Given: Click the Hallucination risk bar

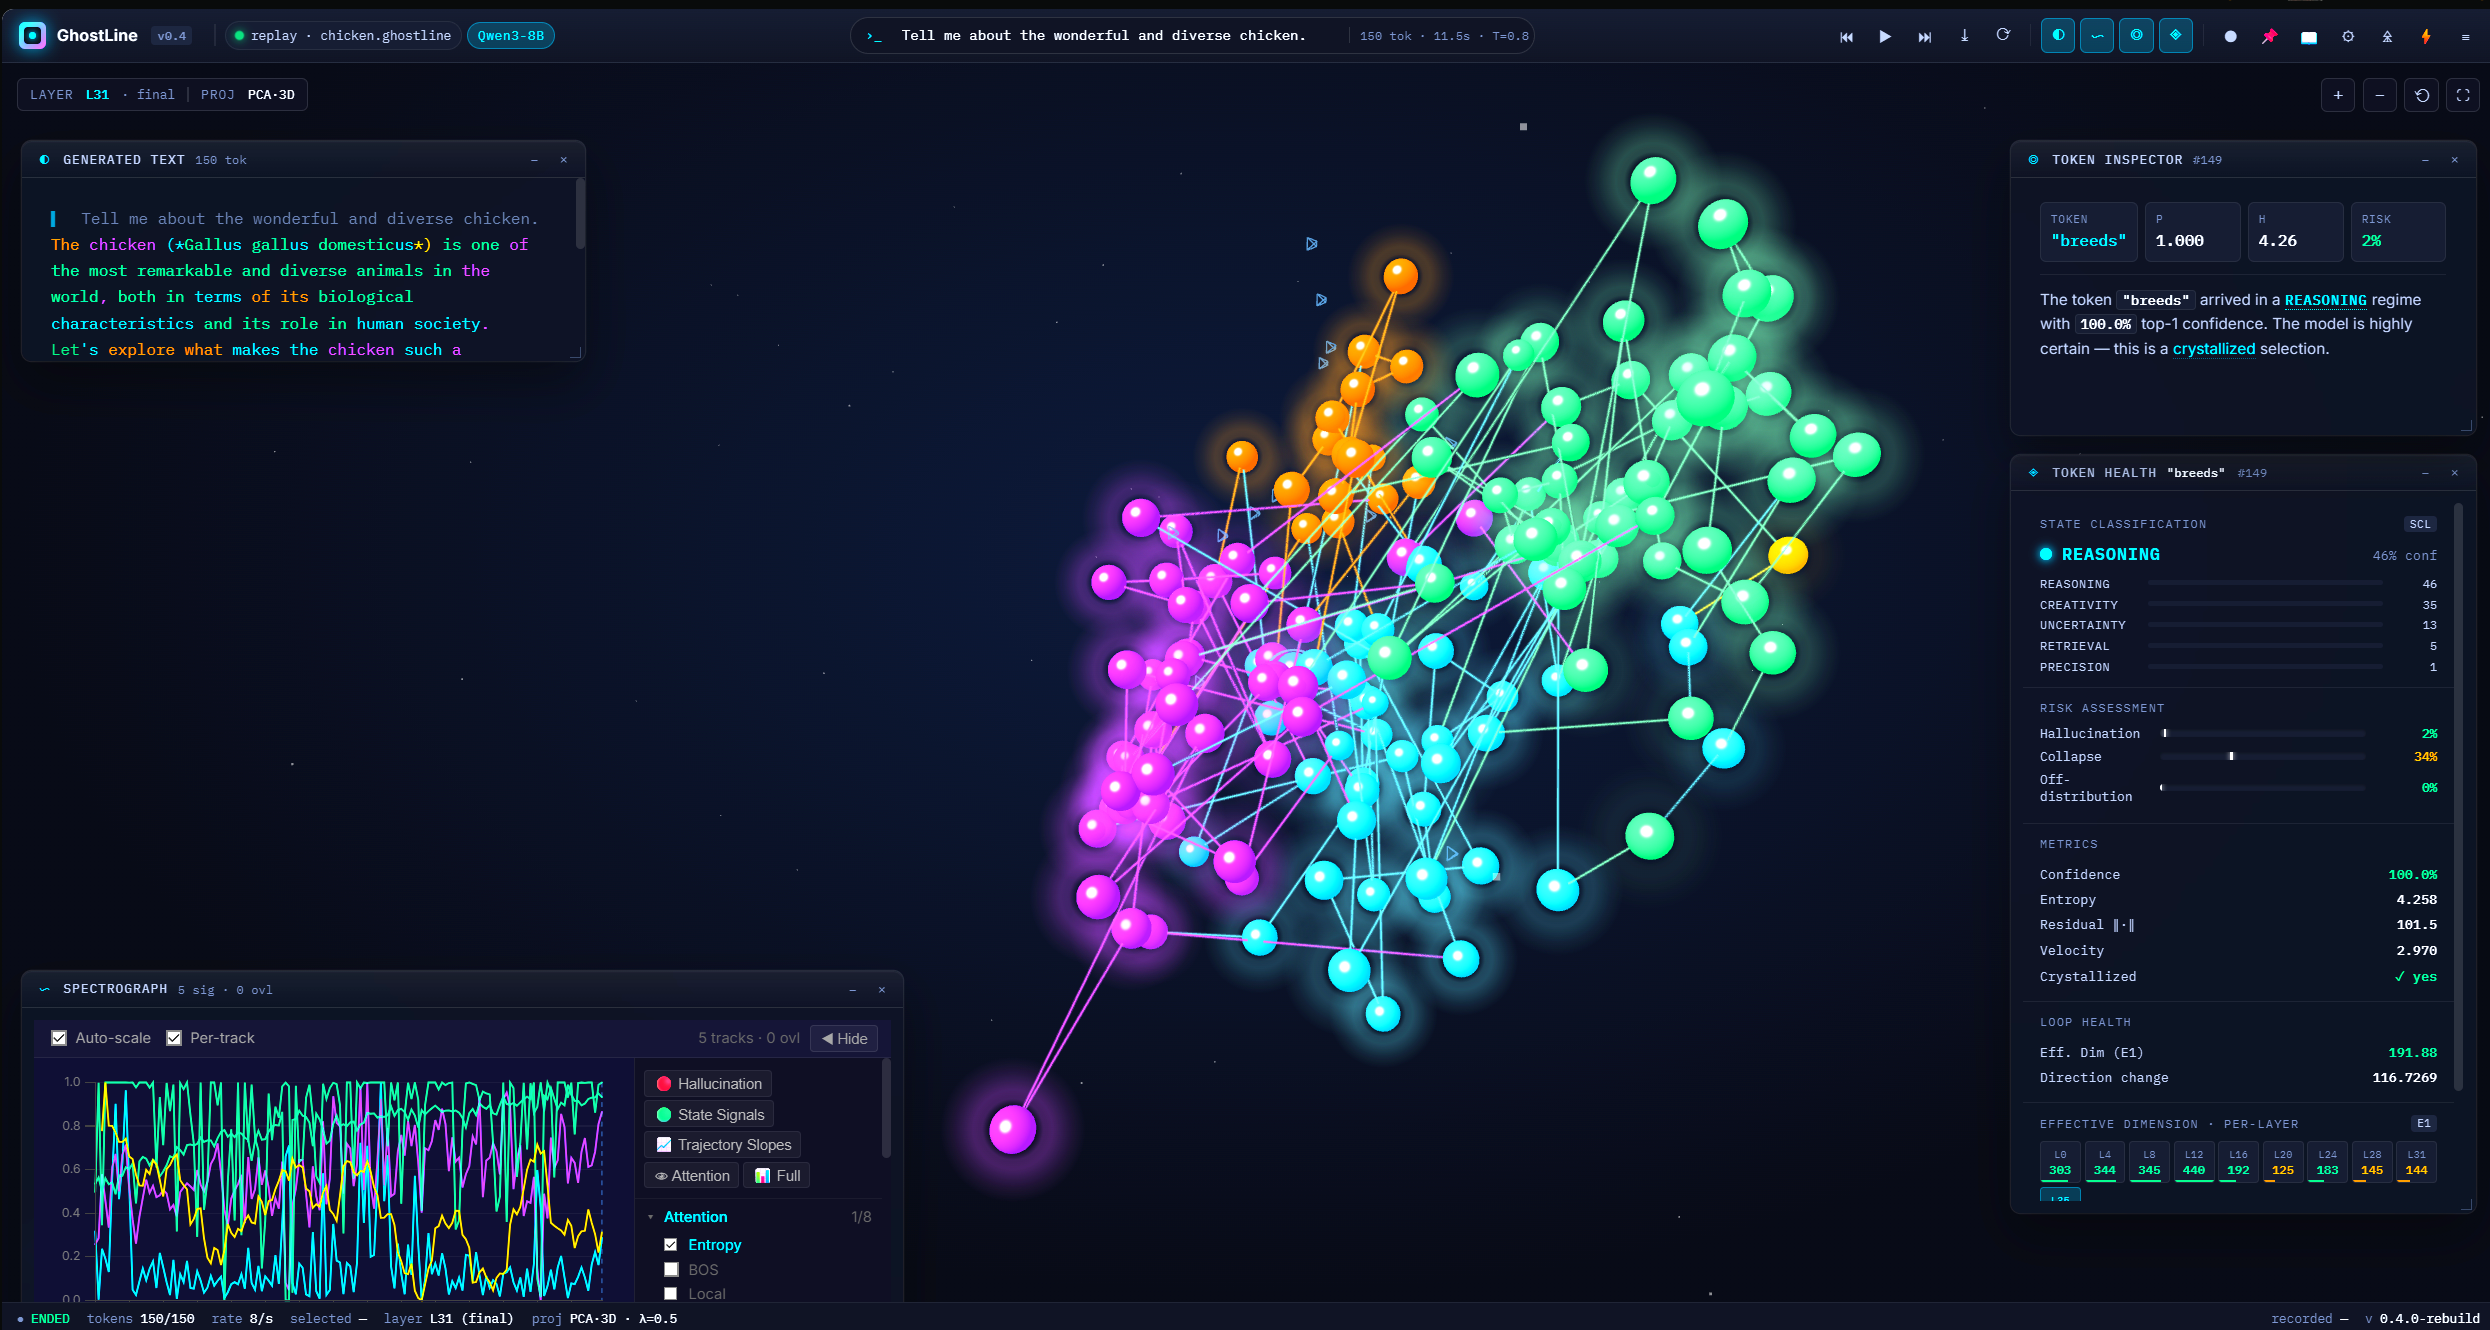Looking at the screenshot, I should 2262,734.
